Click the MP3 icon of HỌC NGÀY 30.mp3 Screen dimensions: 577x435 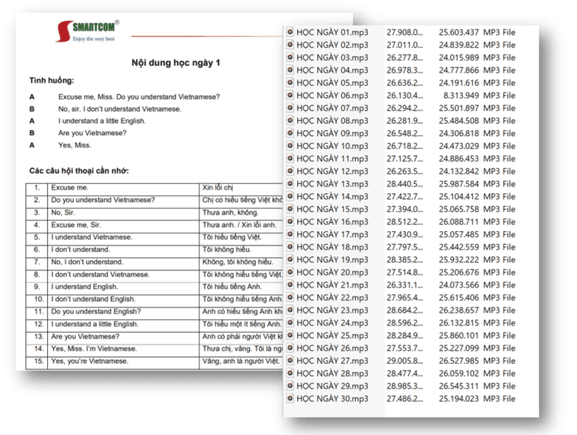click(290, 399)
